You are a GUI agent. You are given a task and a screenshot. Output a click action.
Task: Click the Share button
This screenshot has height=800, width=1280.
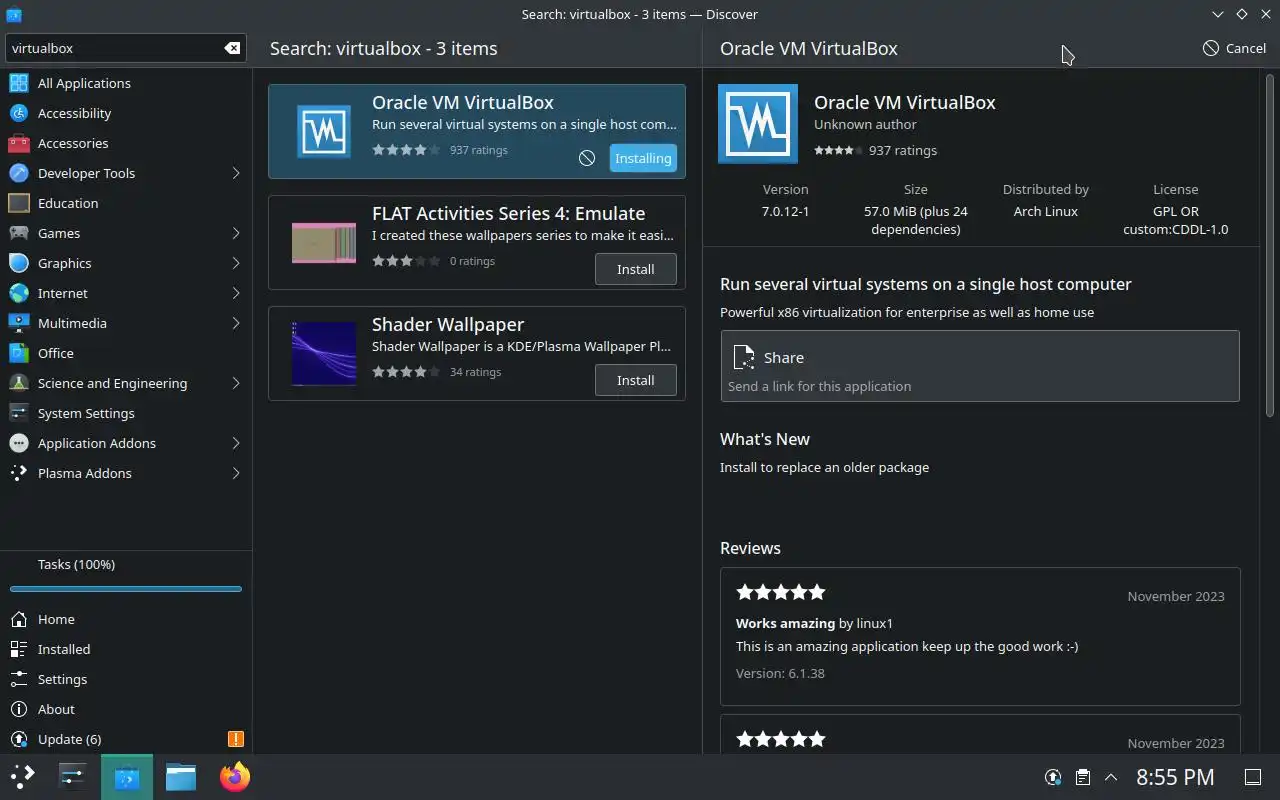point(980,366)
